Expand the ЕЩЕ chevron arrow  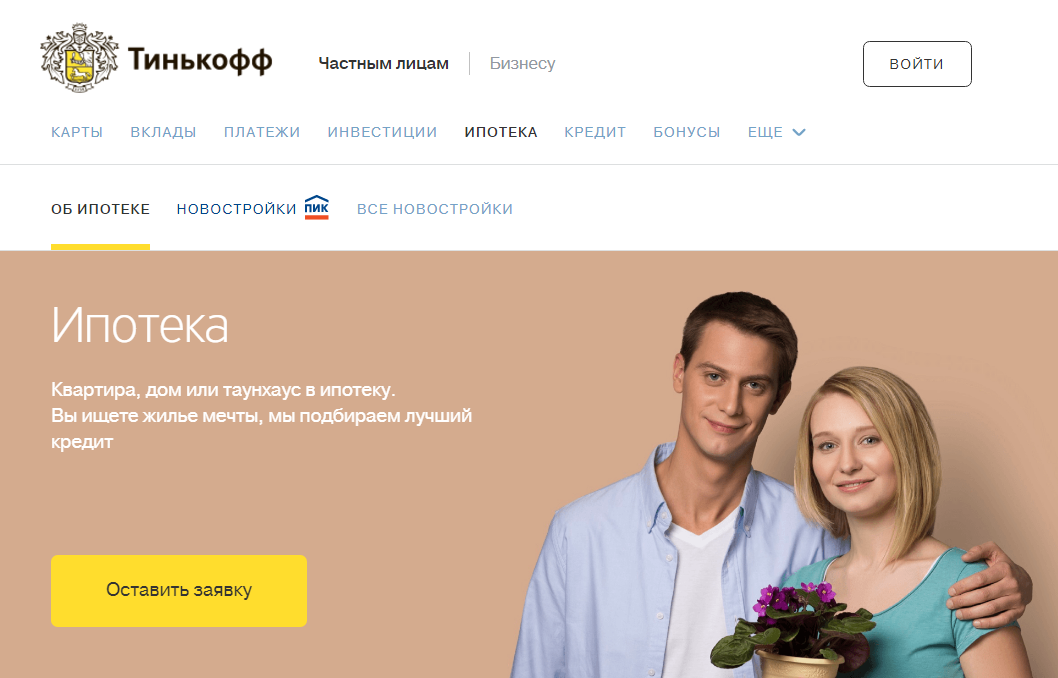pyautogui.click(x=799, y=132)
